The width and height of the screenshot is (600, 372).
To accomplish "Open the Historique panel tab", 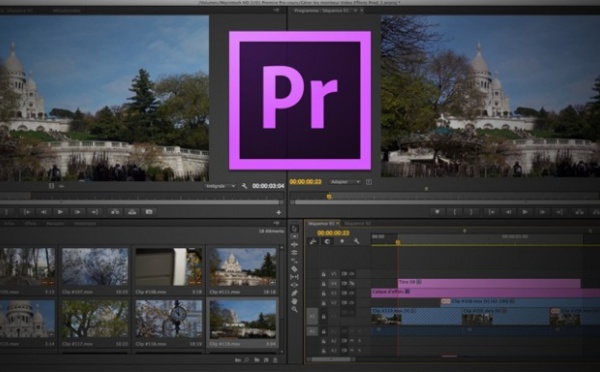I will pos(85,223).
